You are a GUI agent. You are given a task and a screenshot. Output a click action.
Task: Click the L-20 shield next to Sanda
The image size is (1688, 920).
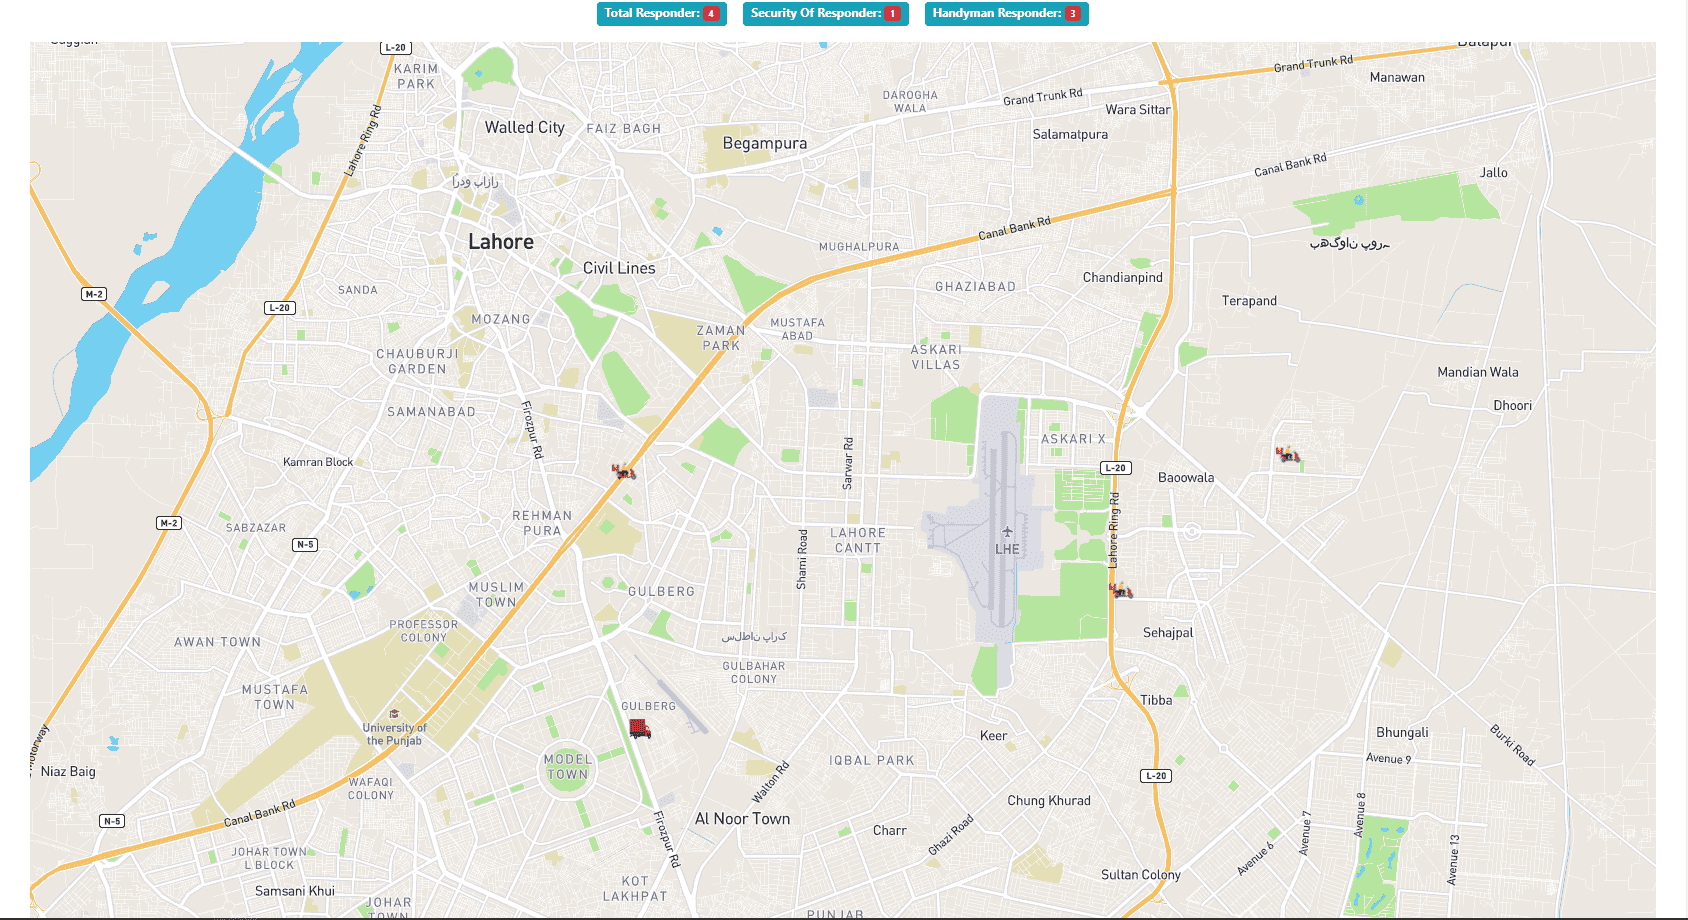coord(279,307)
